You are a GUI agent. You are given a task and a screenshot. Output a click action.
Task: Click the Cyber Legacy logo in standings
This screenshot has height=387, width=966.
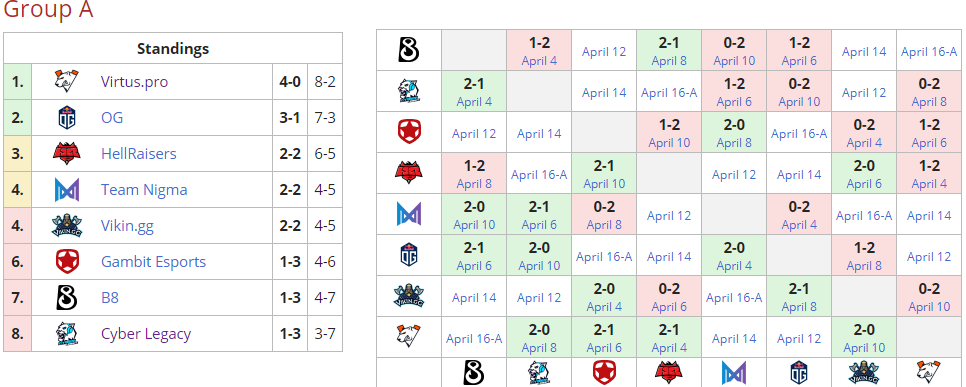(x=66, y=334)
